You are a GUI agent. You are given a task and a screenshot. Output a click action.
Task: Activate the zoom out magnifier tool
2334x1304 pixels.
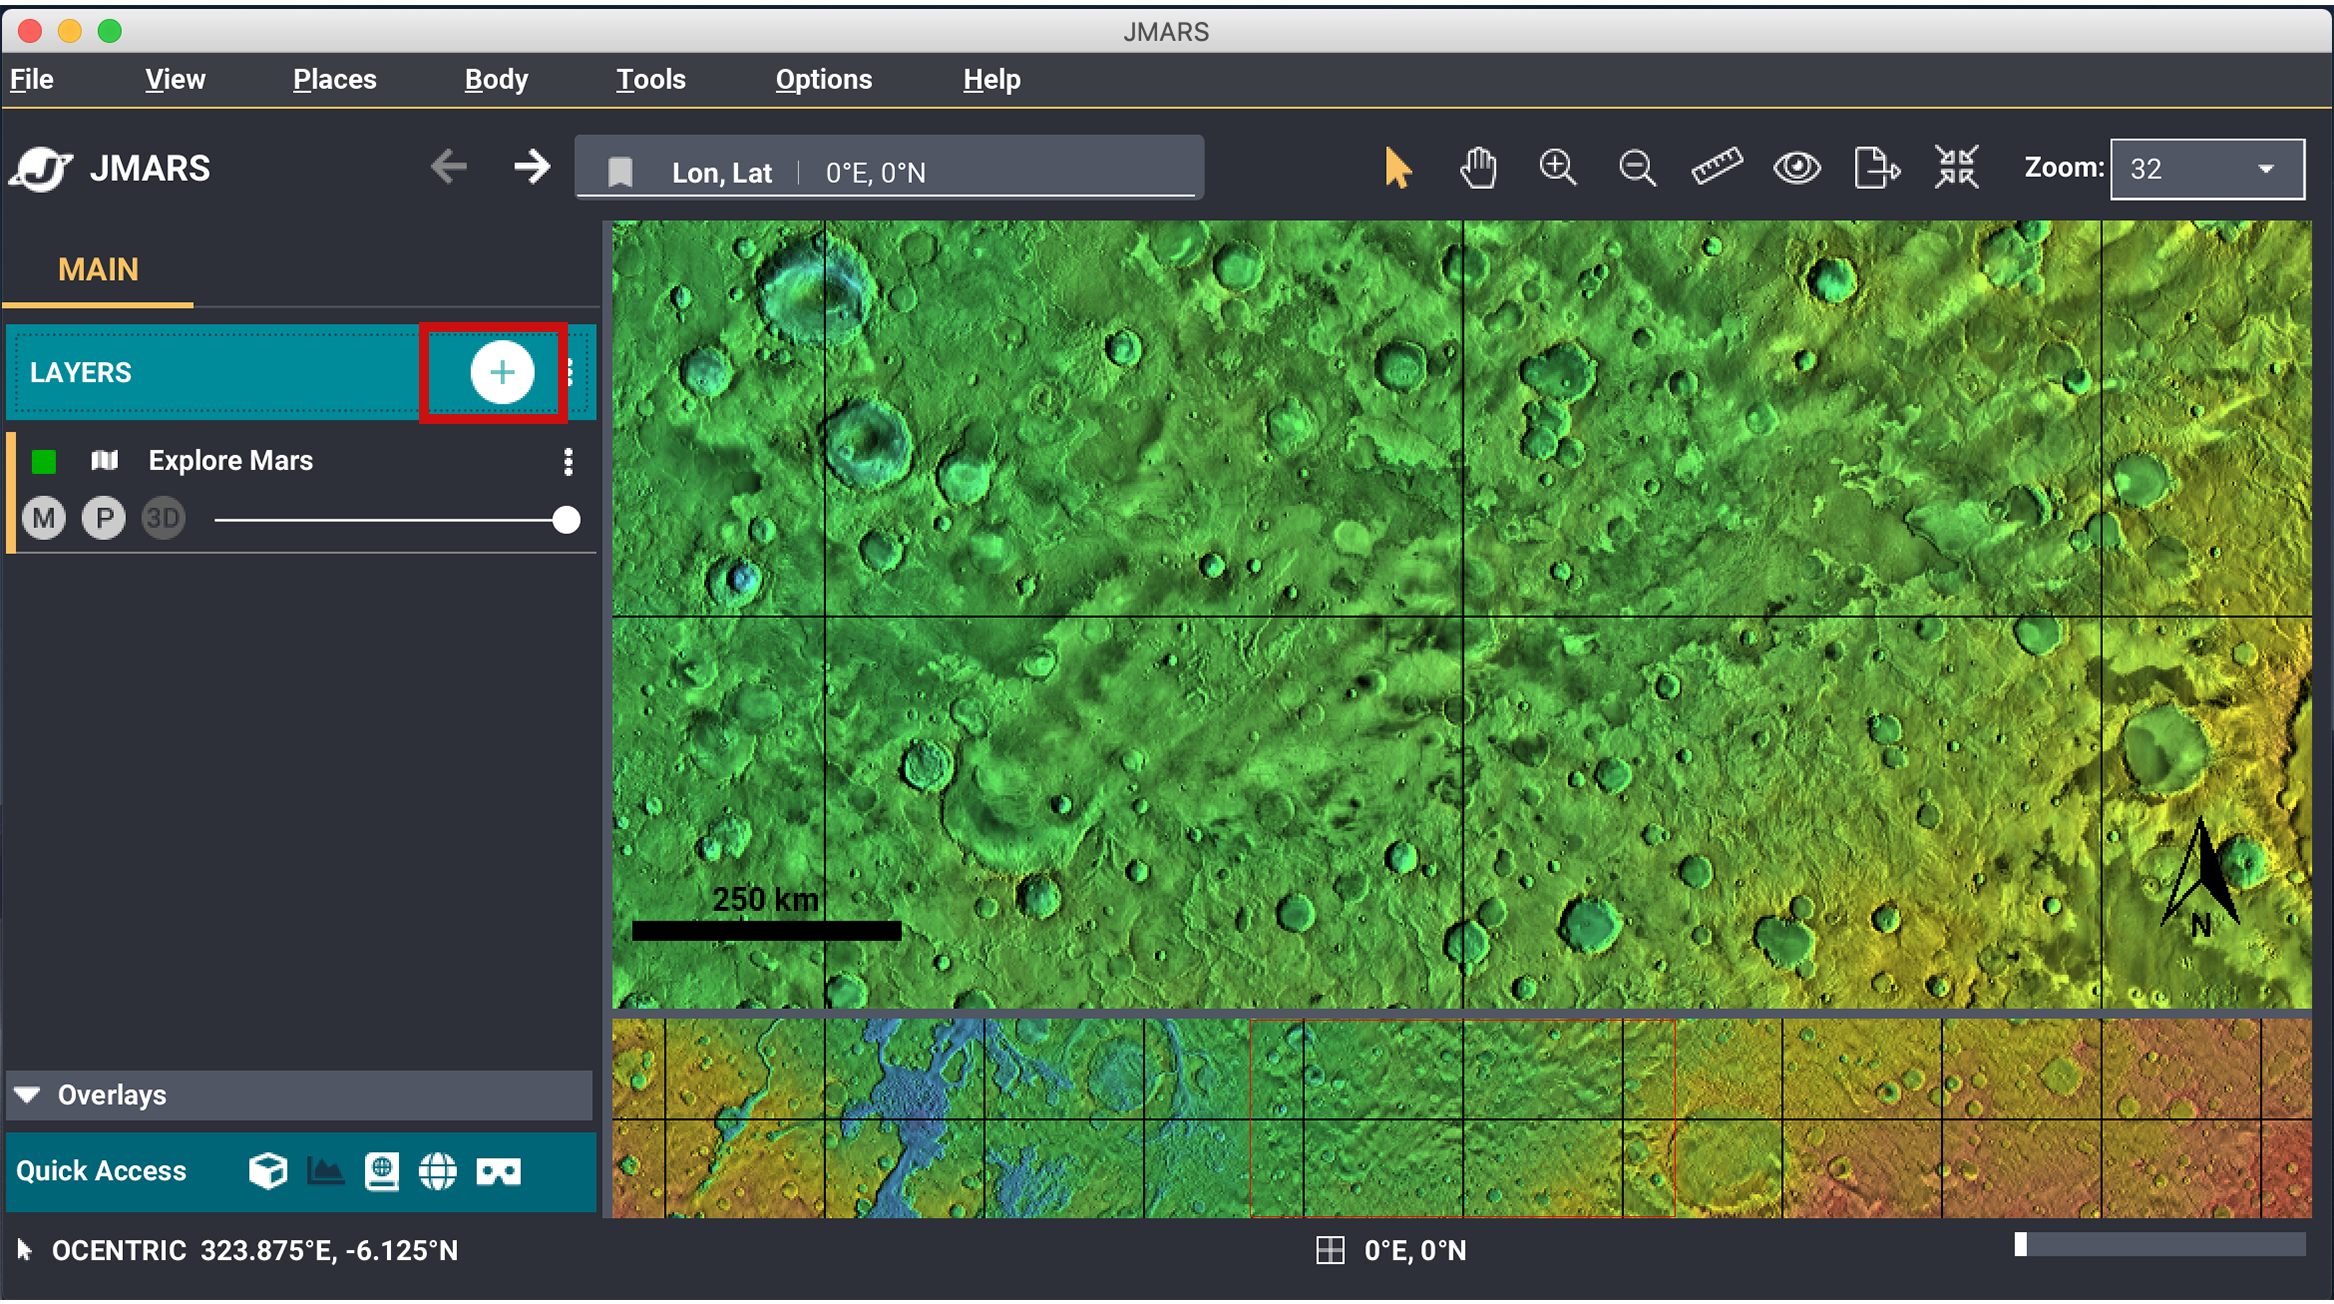(1637, 168)
